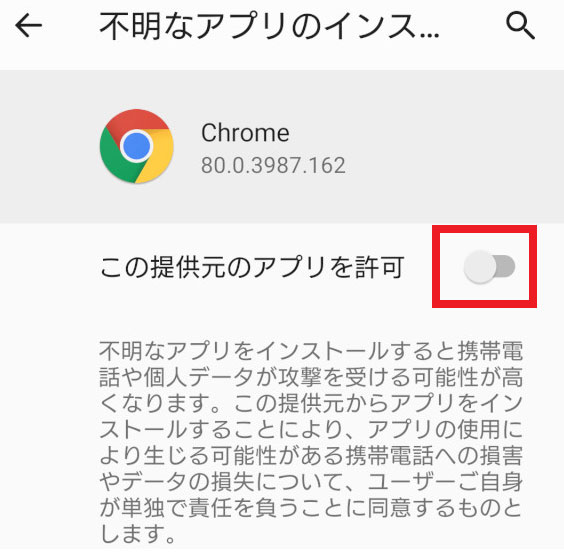Tap the red segment of Chrome logo
This screenshot has width=564, height=552.
pyautogui.click(x=137, y=120)
